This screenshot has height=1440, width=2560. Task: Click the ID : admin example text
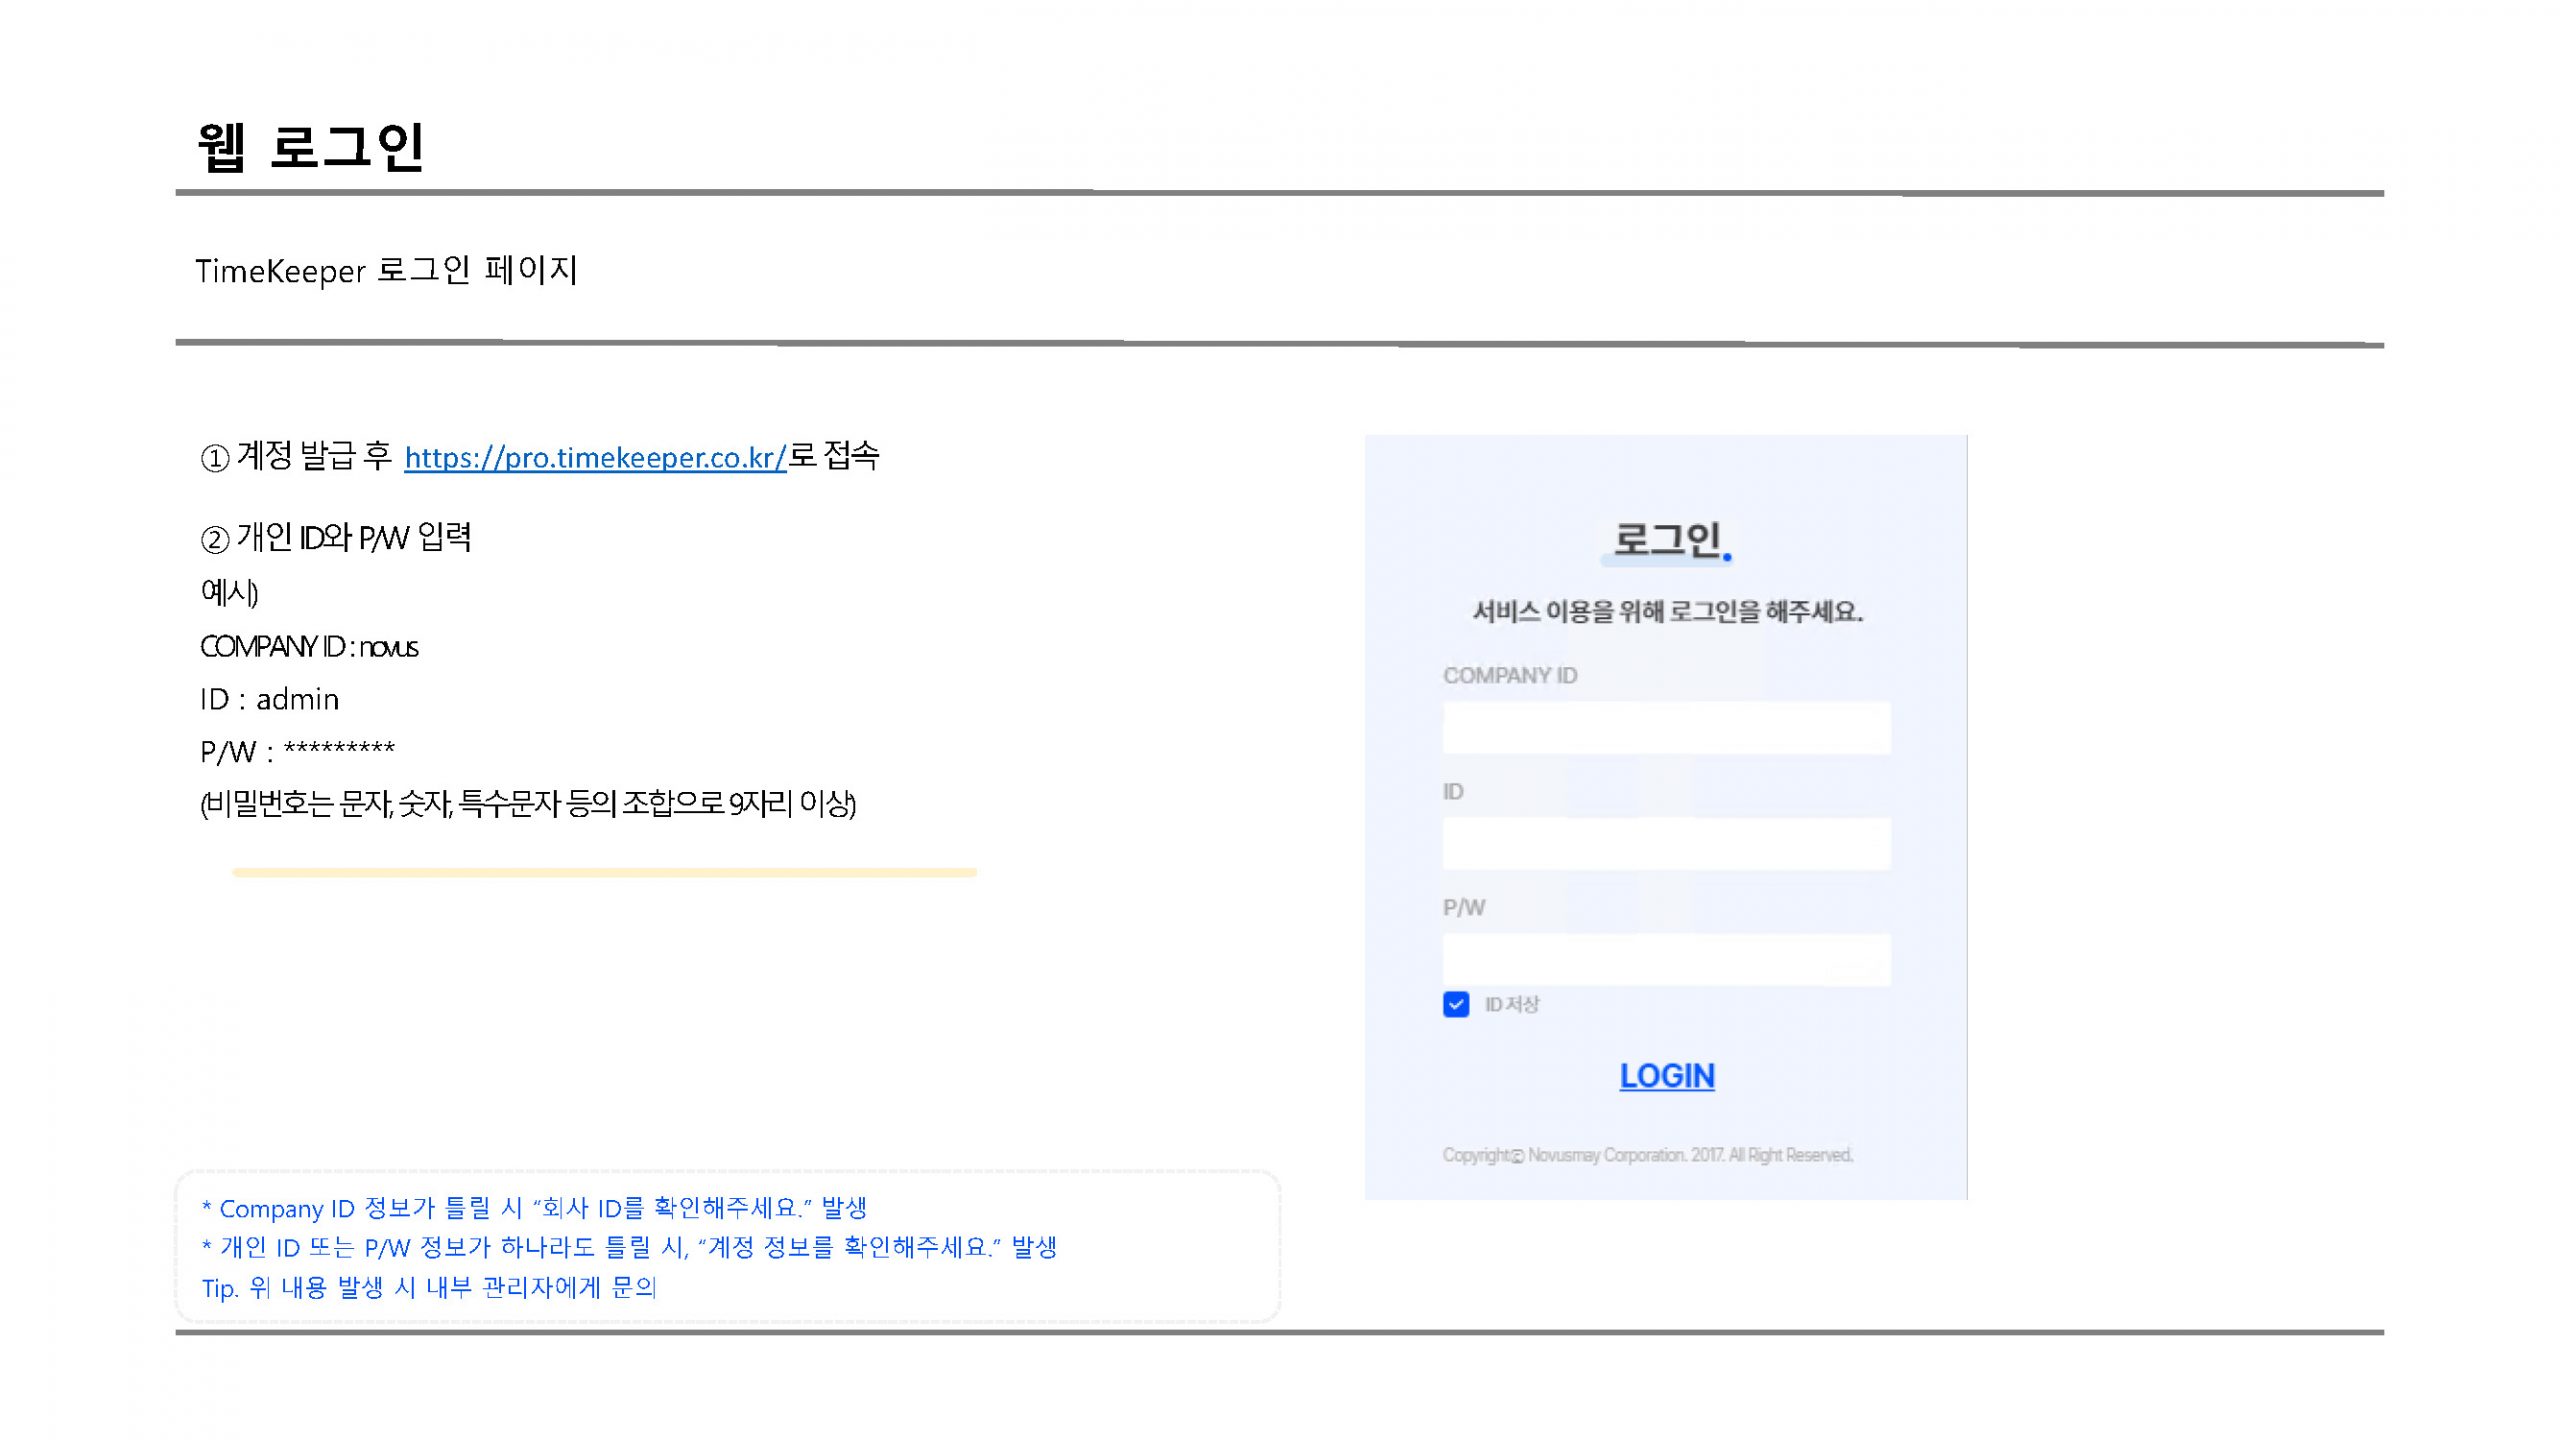tap(269, 699)
